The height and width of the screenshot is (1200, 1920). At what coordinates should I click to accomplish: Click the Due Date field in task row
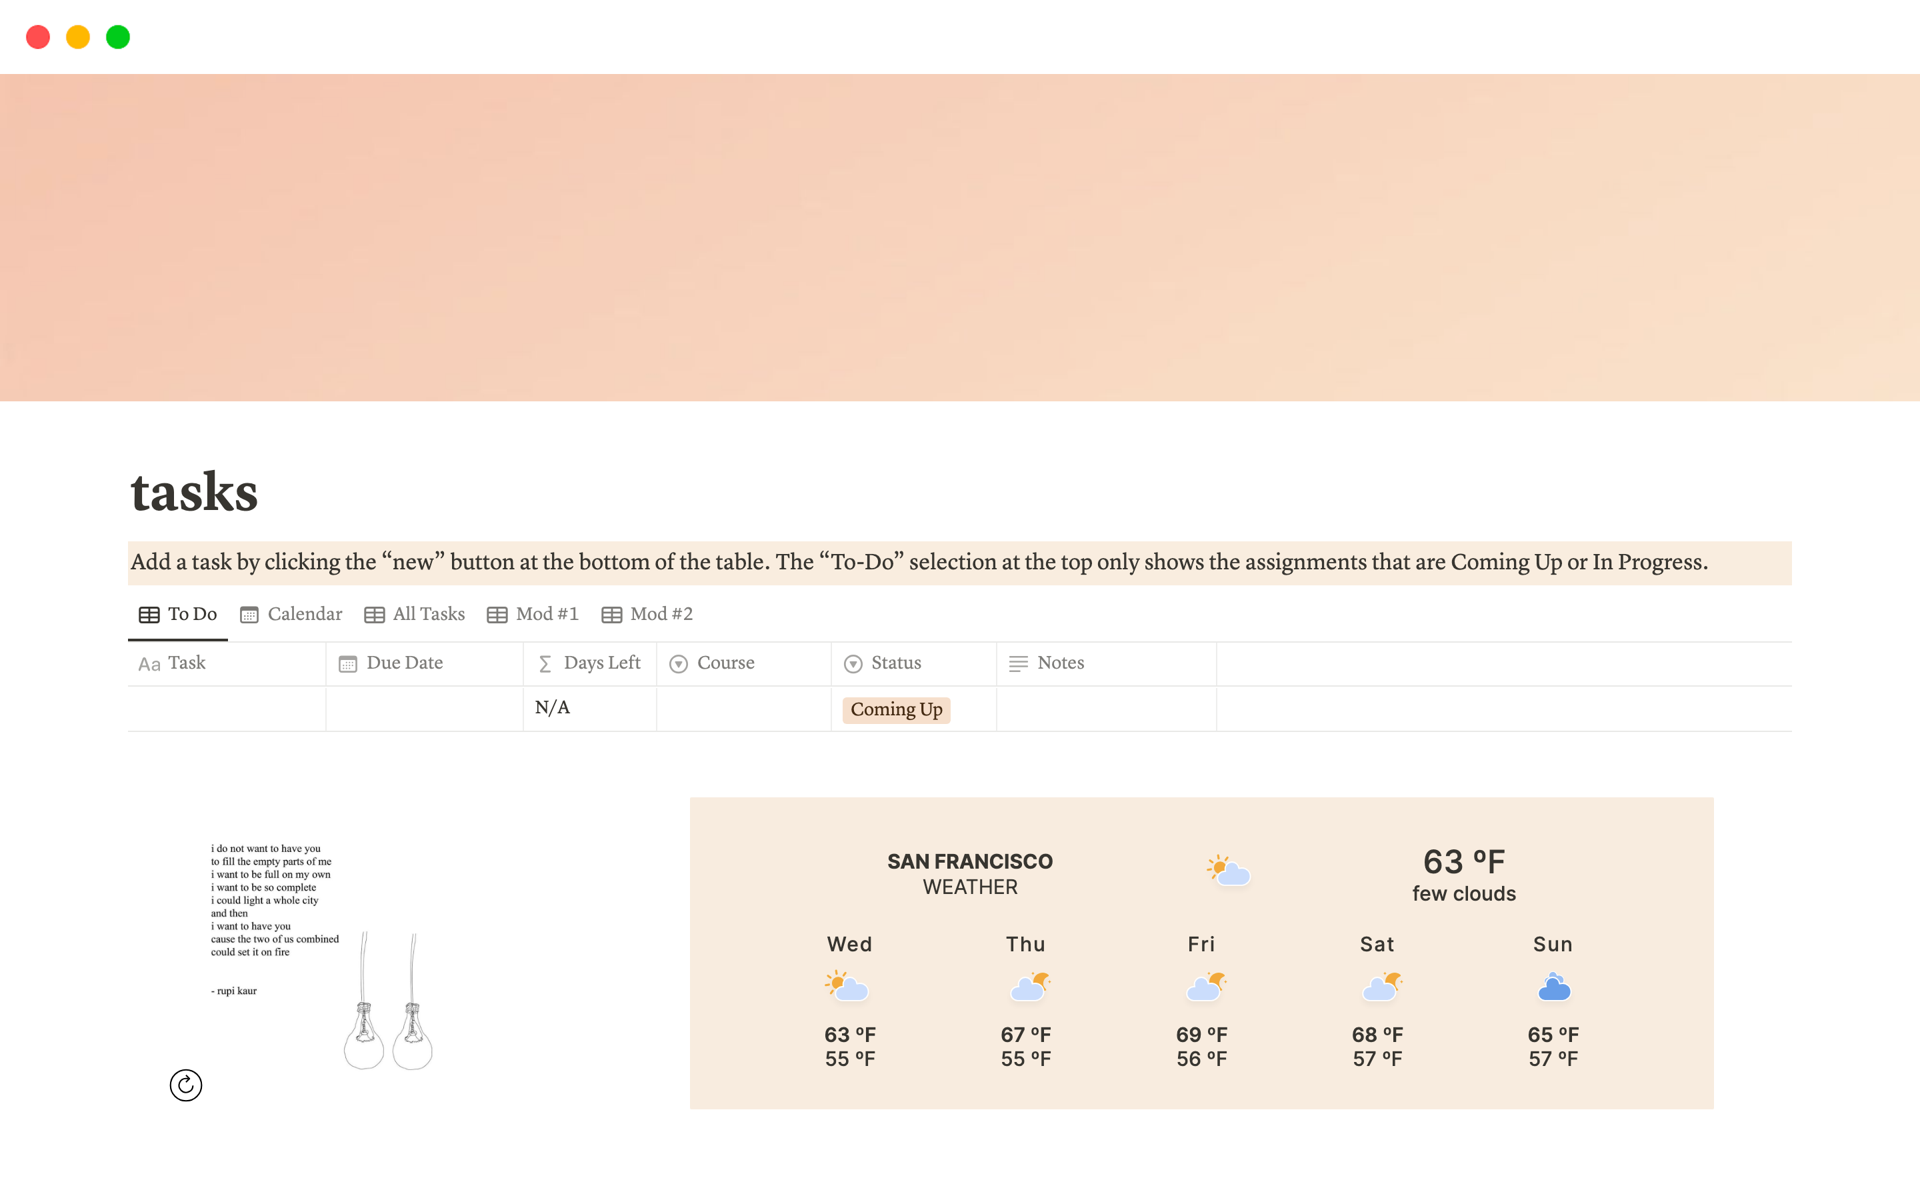(422, 708)
